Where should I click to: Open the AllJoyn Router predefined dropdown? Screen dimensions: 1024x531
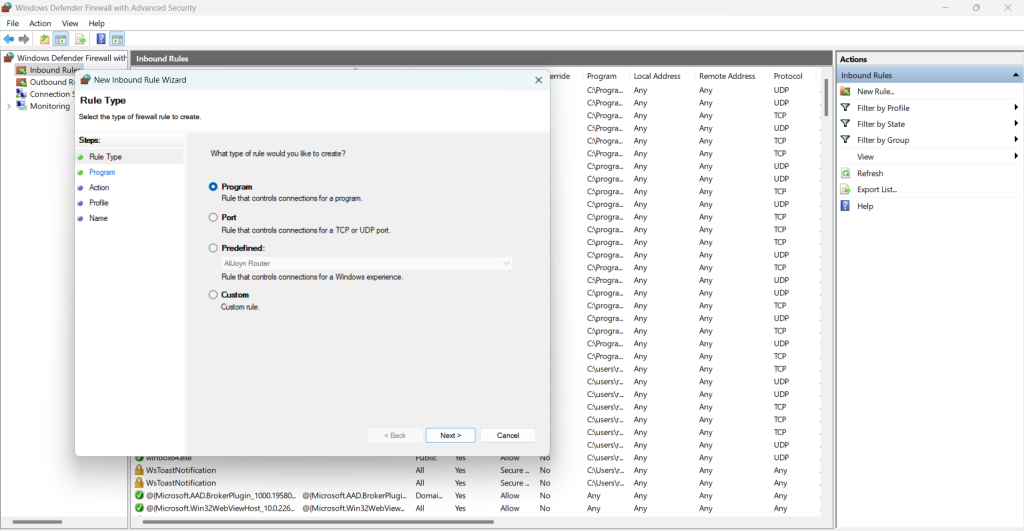[366, 263]
